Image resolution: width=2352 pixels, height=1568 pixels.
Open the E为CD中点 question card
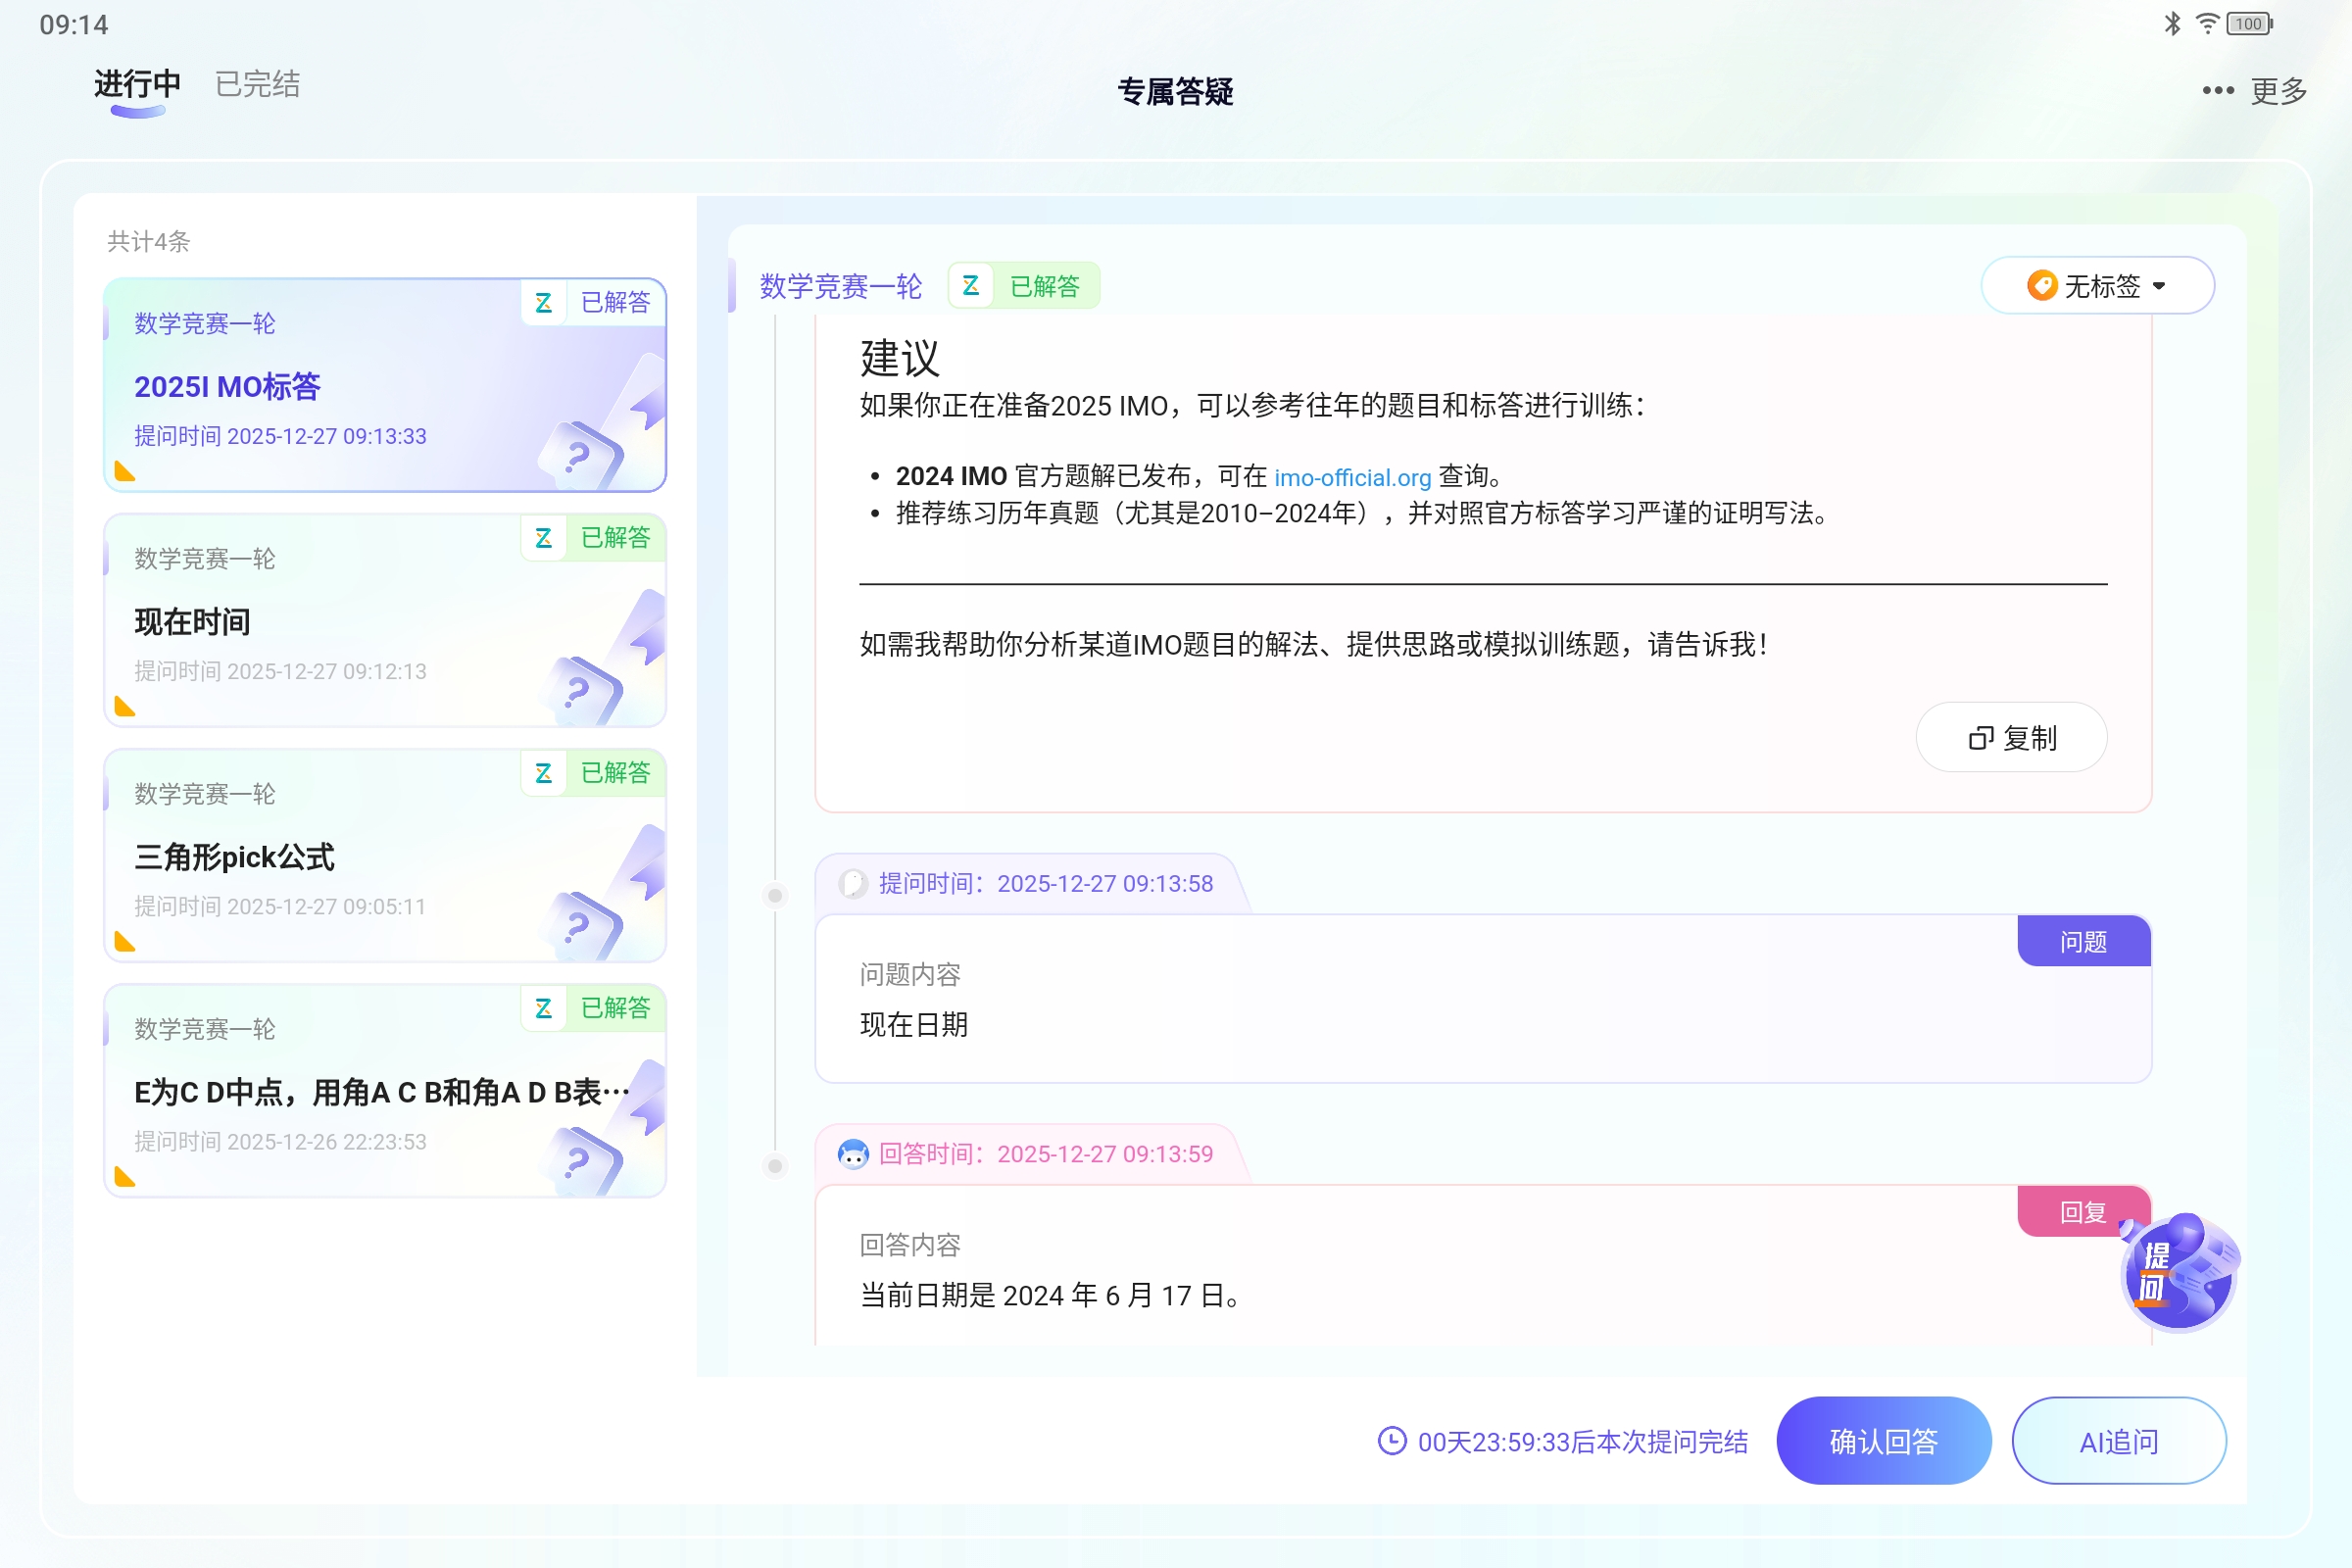pos(384,1090)
